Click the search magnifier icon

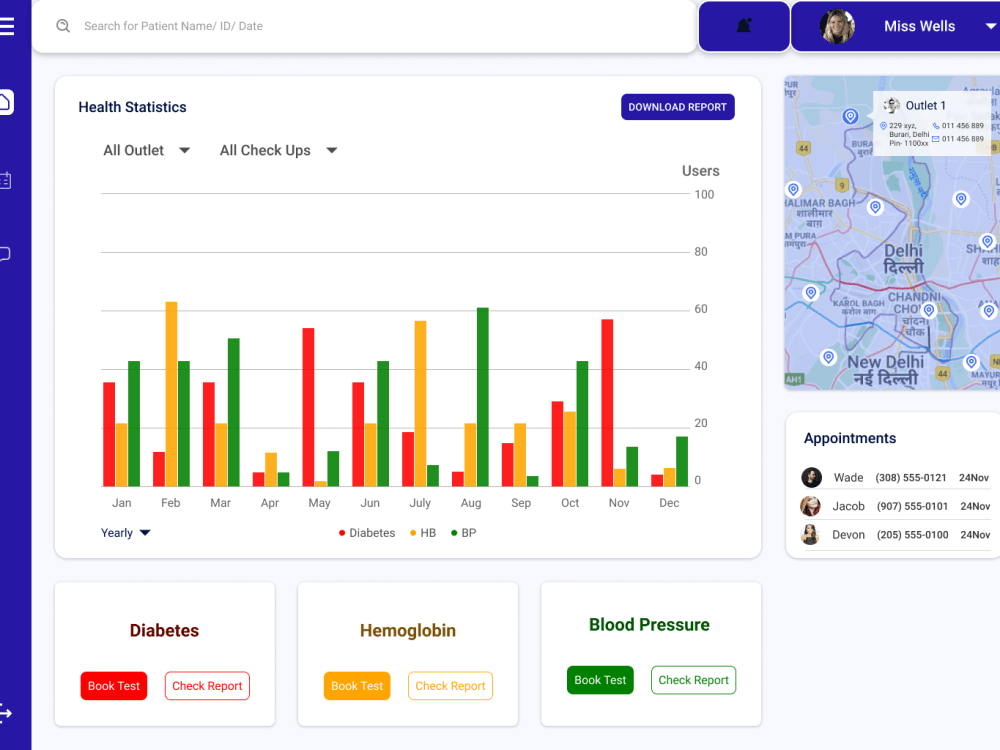point(63,26)
